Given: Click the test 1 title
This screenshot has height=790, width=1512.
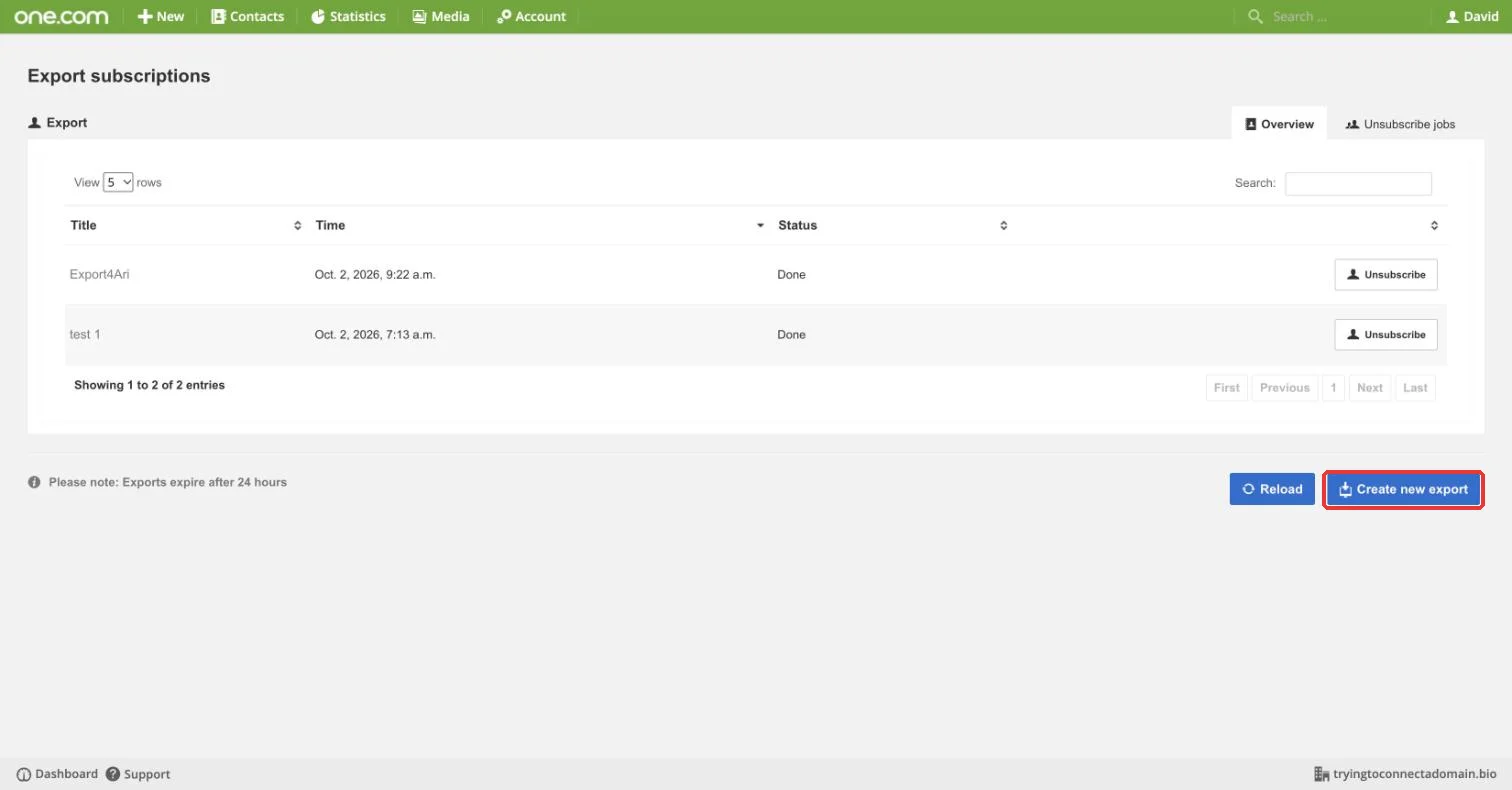Looking at the screenshot, I should tap(85, 334).
